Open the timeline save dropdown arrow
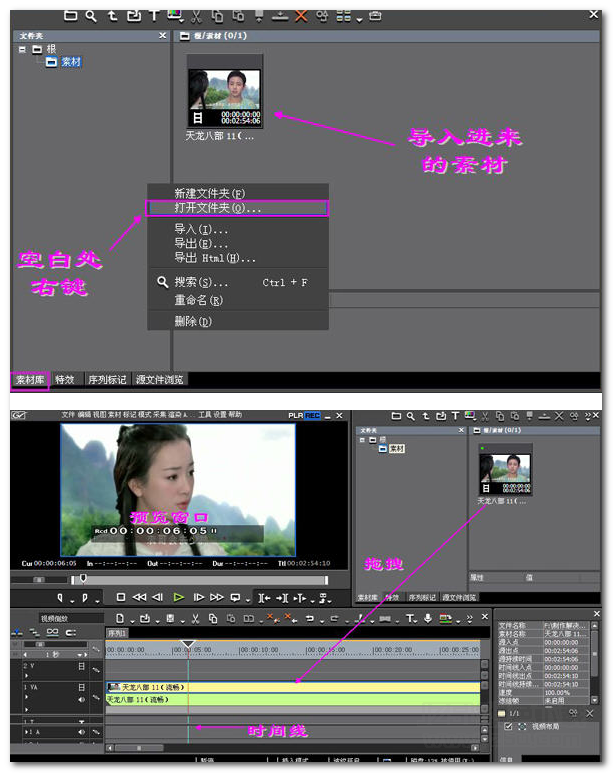Screen dimensions: 613x773 click(181, 622)
